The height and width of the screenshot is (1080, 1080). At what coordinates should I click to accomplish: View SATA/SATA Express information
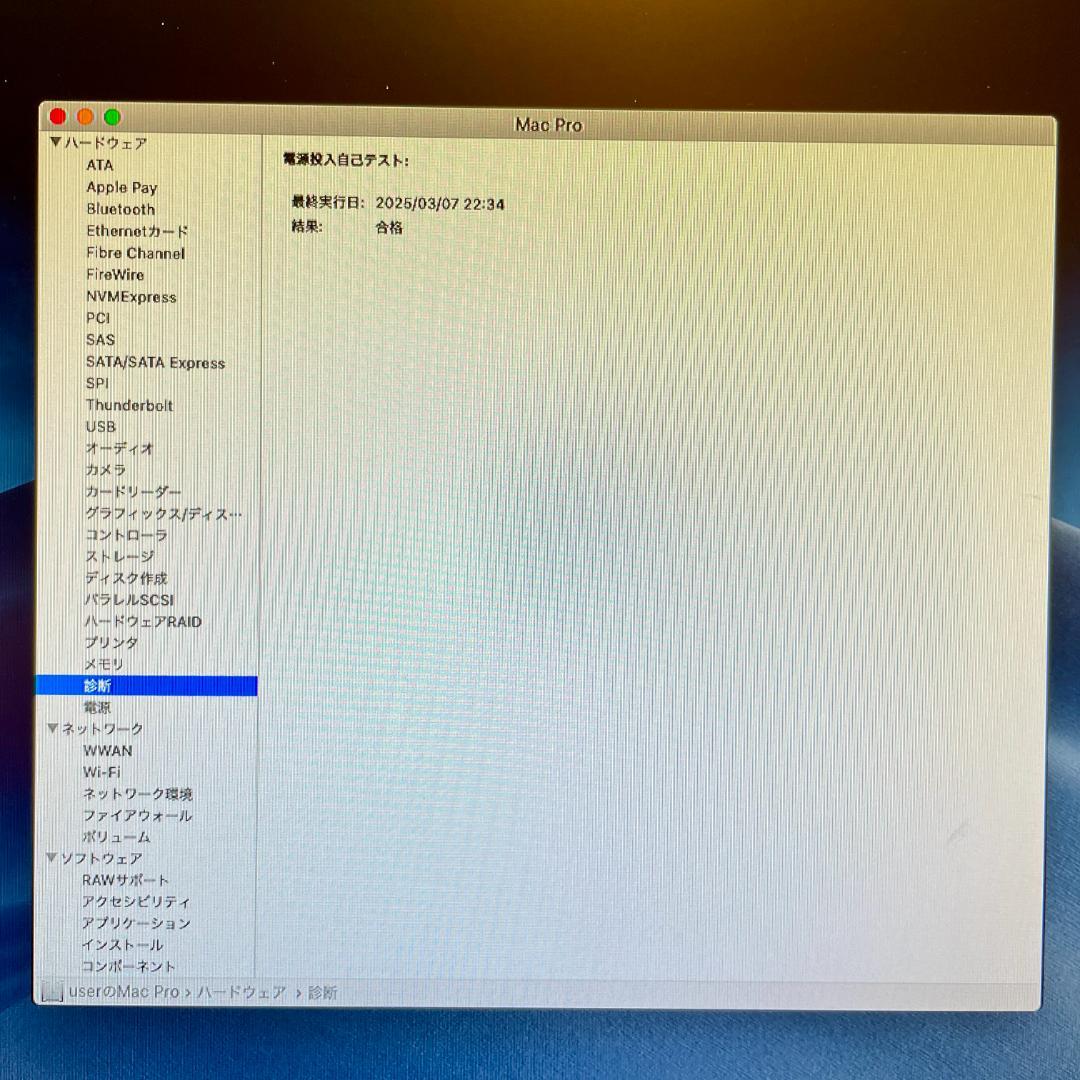coord(154,363)
